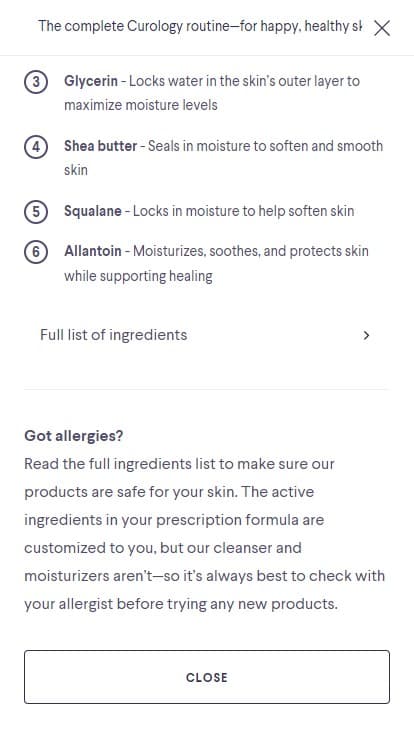
Task: Click the sentence mentioning your allergist
Action: pos(181,603)
